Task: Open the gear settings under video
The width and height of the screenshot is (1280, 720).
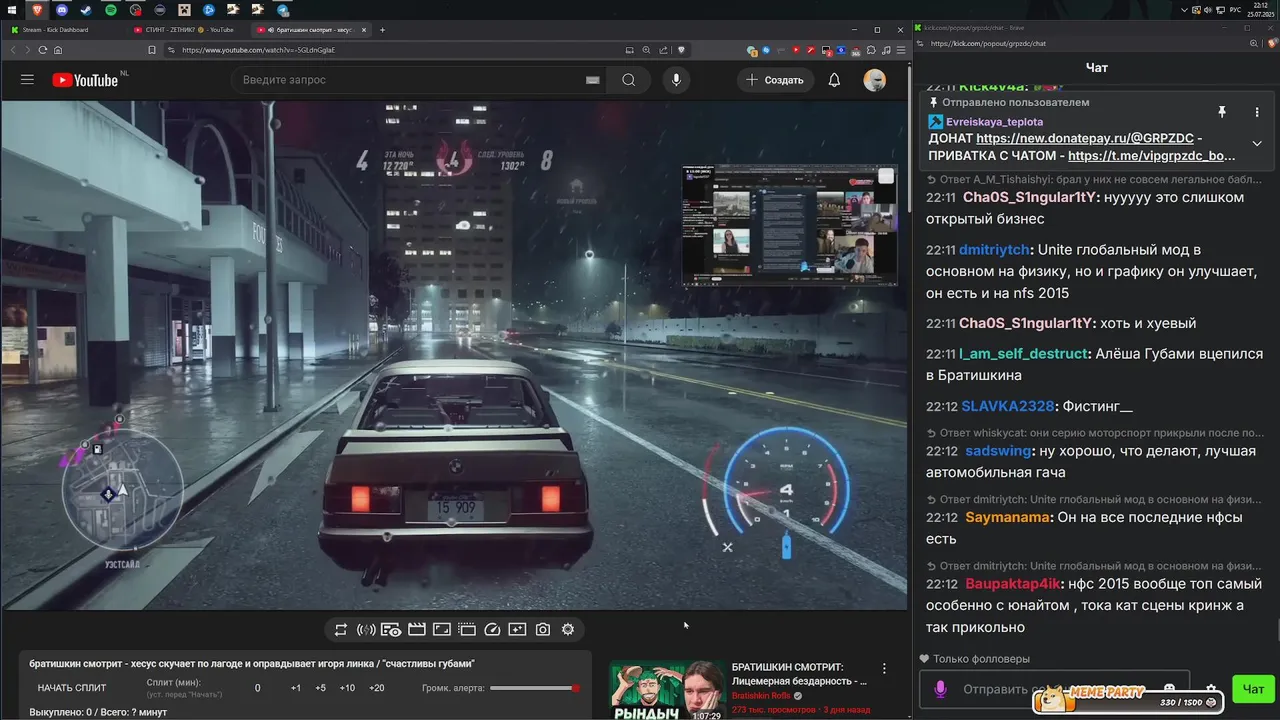Action: (x=568, y=630)
